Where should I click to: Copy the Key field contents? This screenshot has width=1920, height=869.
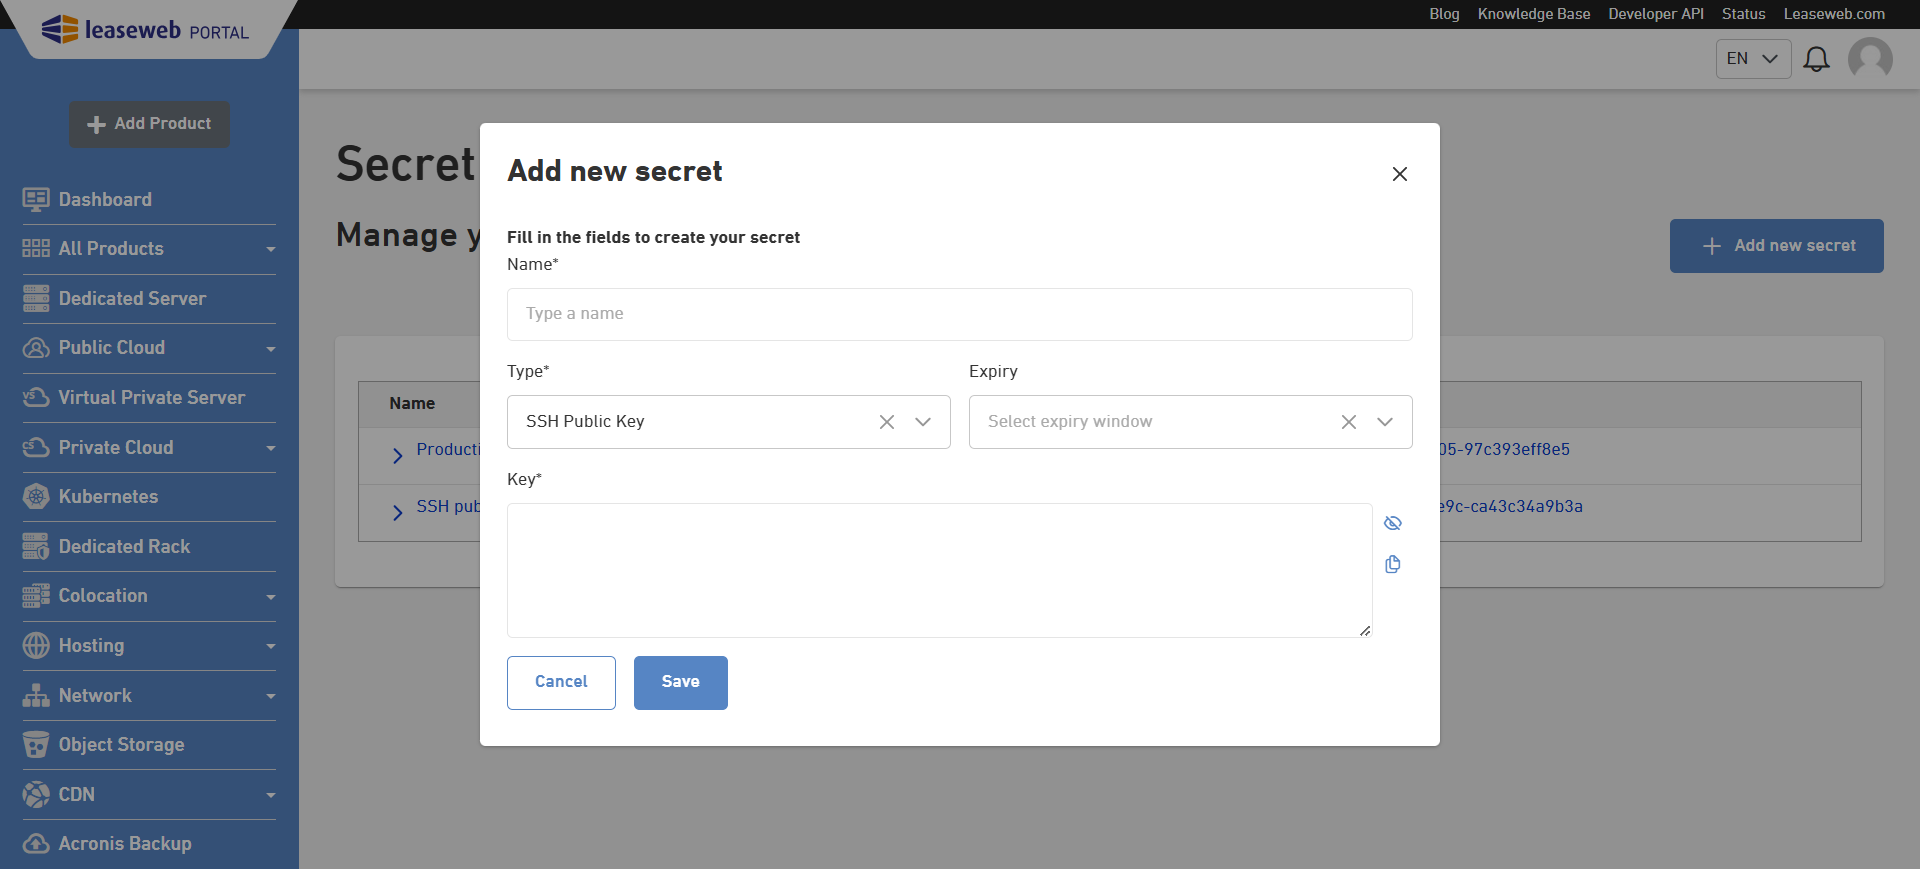1393,564
